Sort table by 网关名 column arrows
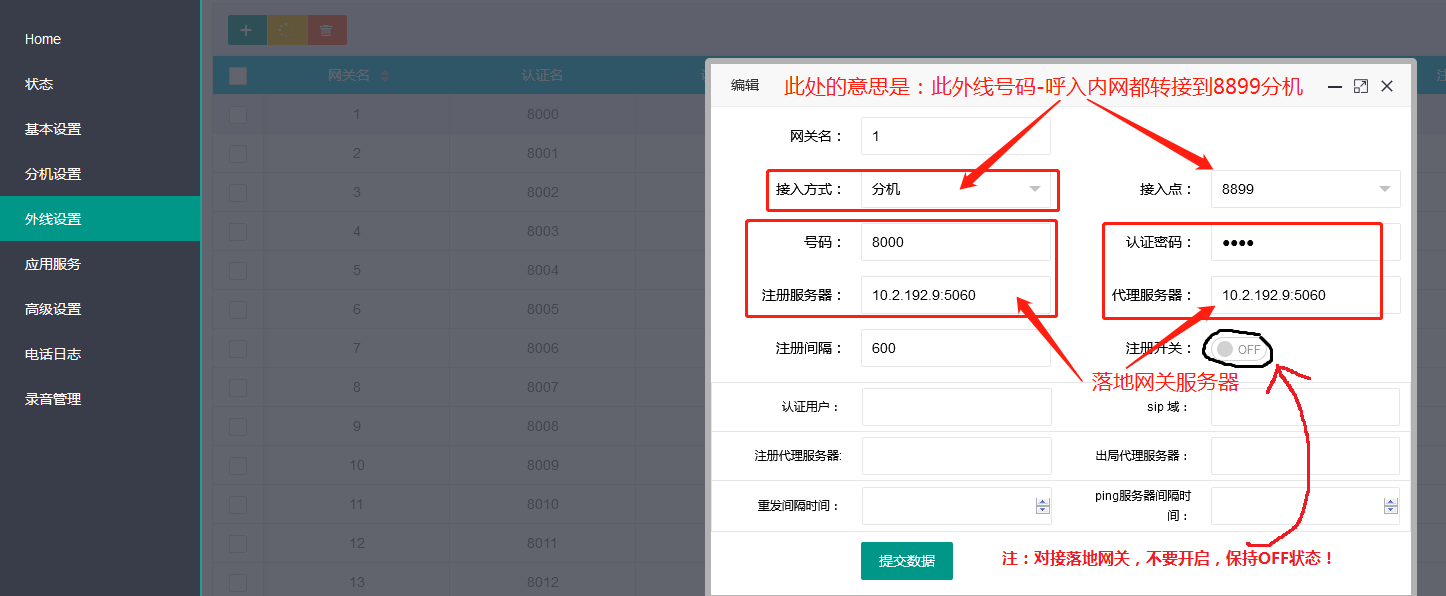This screenshot has height=596, width=1446. [x=385, y=76]
